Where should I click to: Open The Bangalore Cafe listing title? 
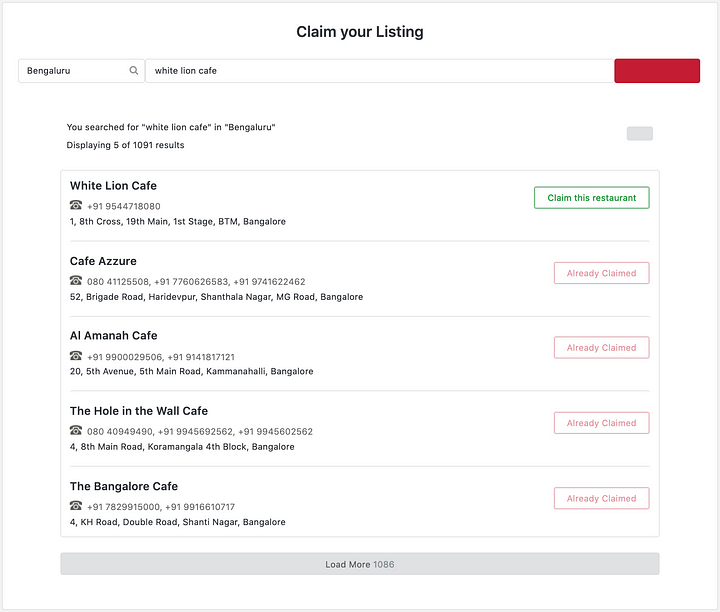pos(123,486)
